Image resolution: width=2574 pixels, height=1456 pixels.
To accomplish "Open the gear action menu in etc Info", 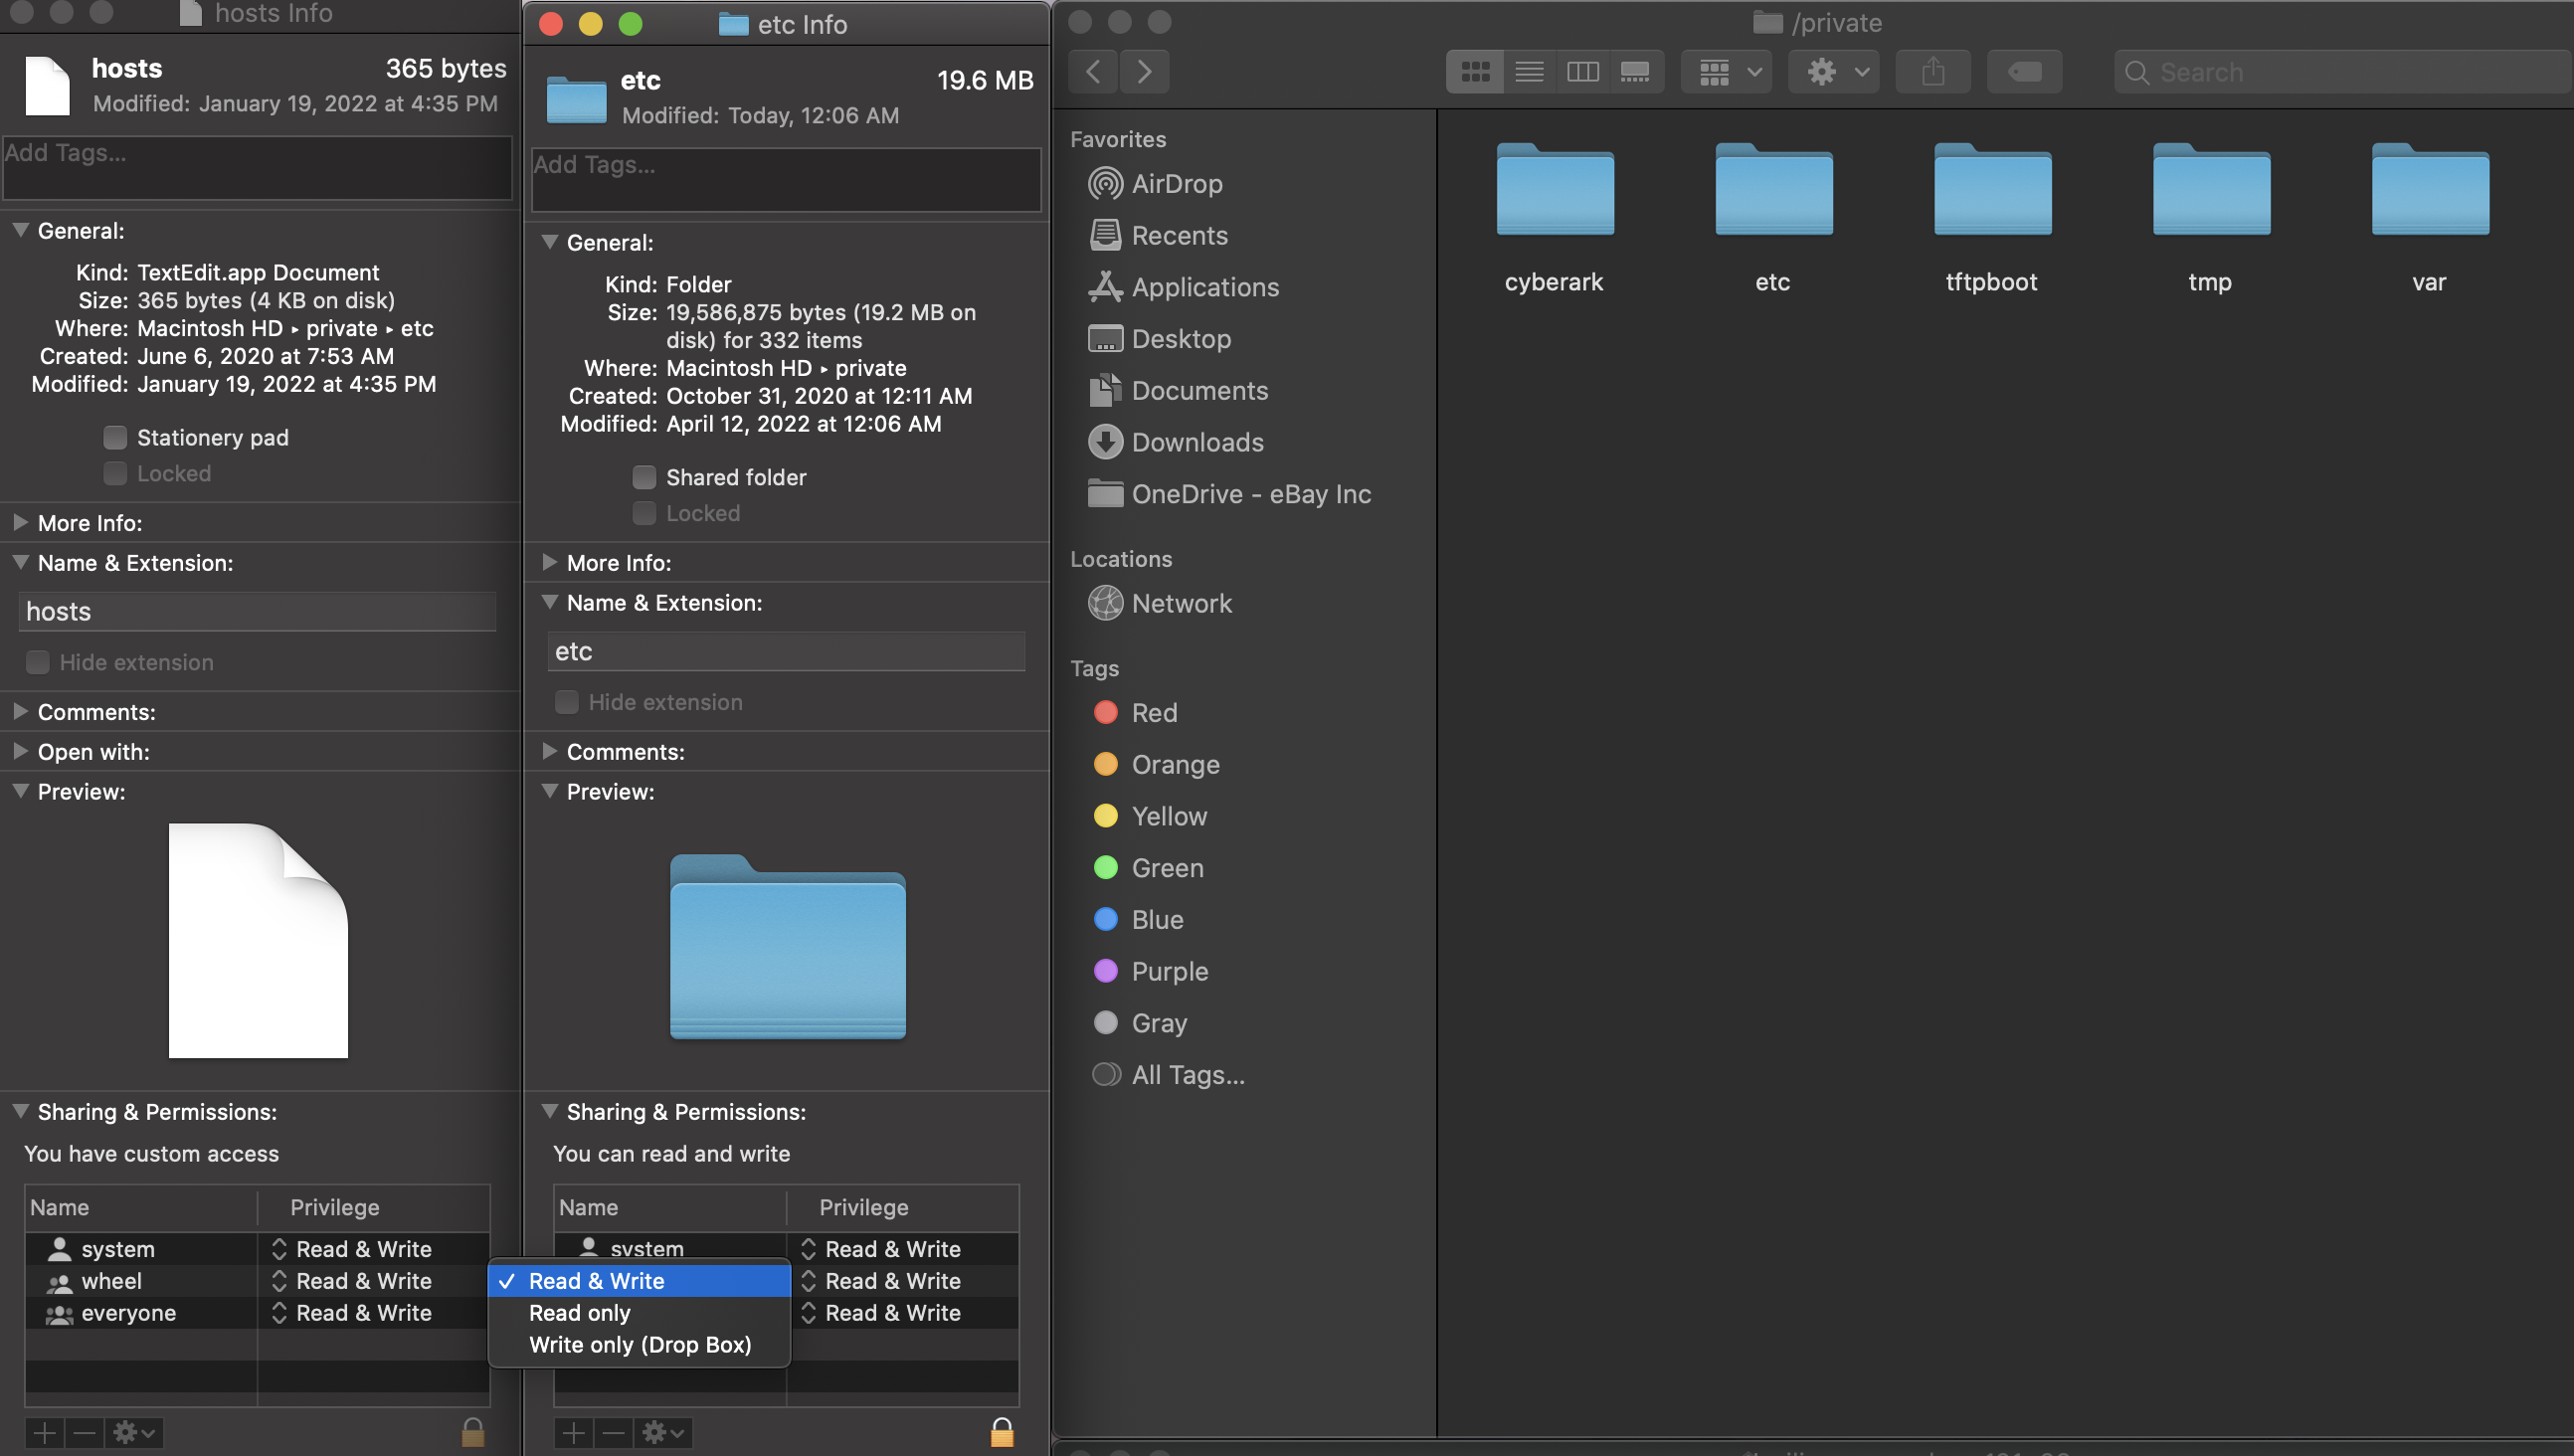I will [663, 1434].
